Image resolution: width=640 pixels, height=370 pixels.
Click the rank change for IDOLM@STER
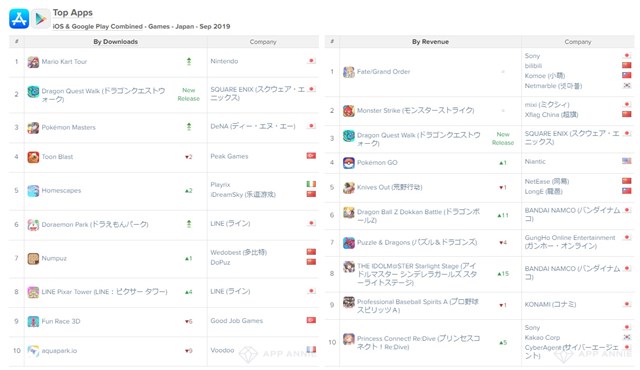click(503, 274)
